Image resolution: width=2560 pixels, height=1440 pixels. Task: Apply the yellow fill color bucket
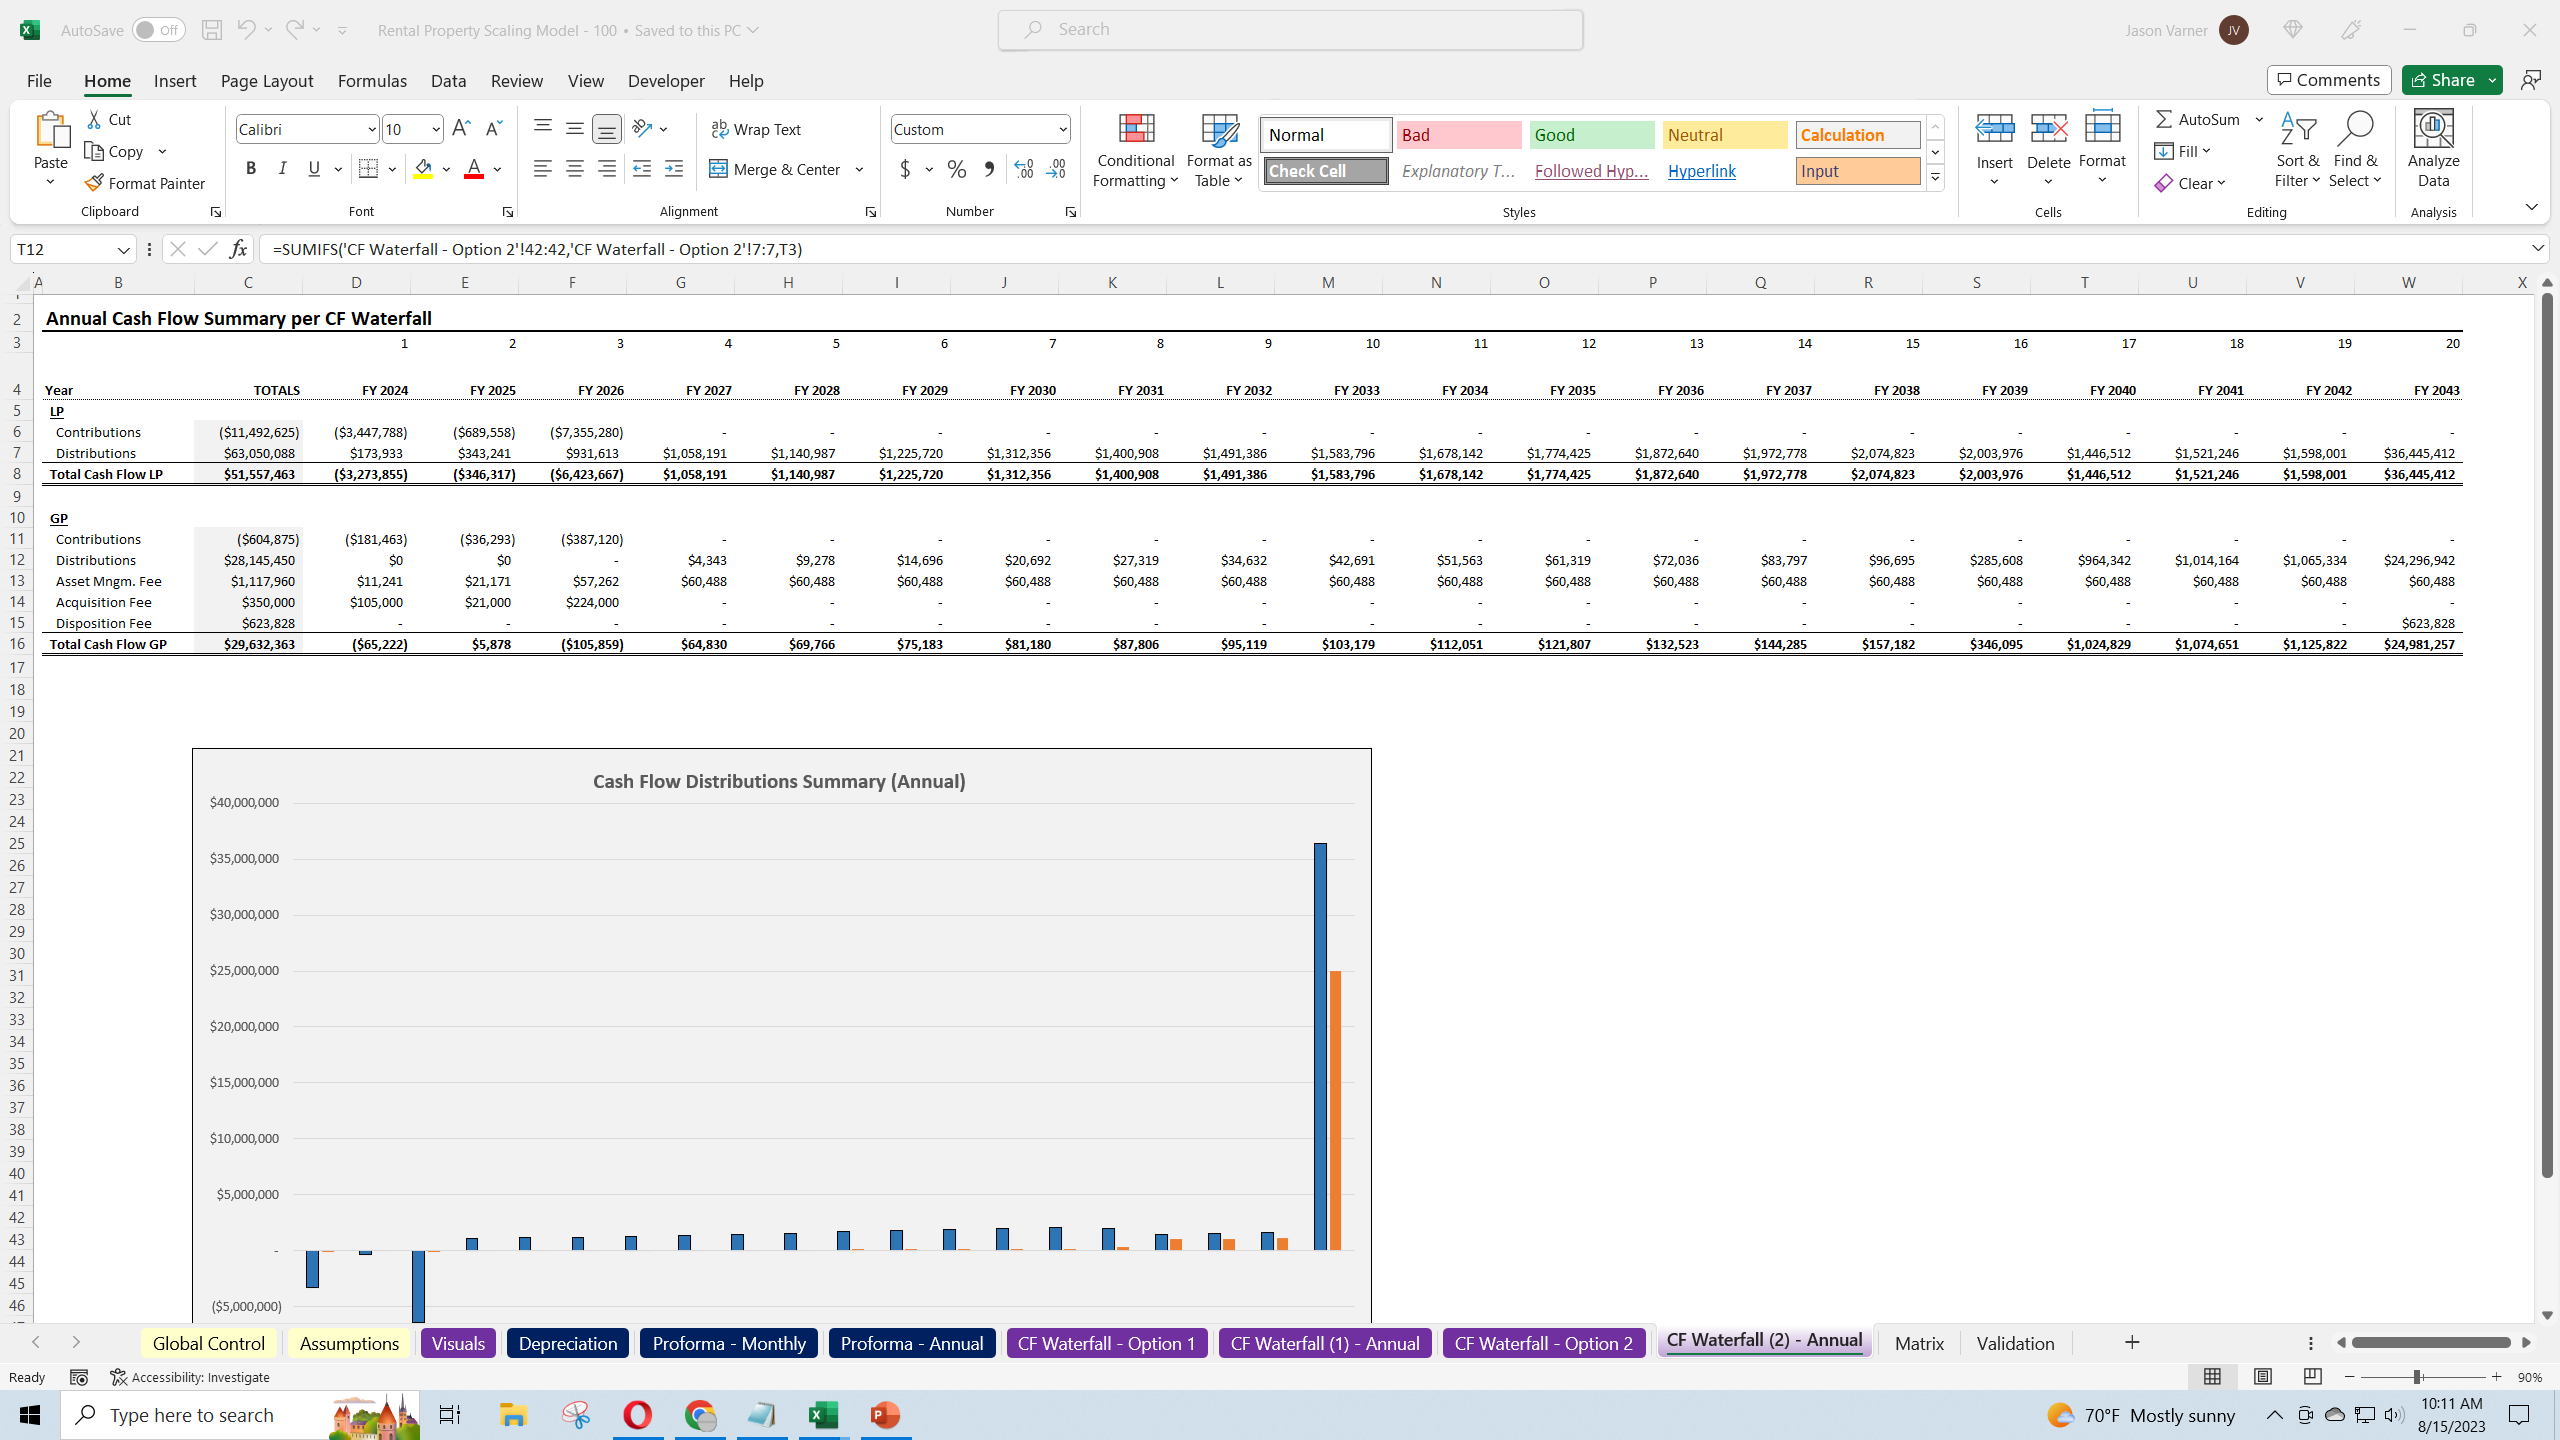coord(423,169)
